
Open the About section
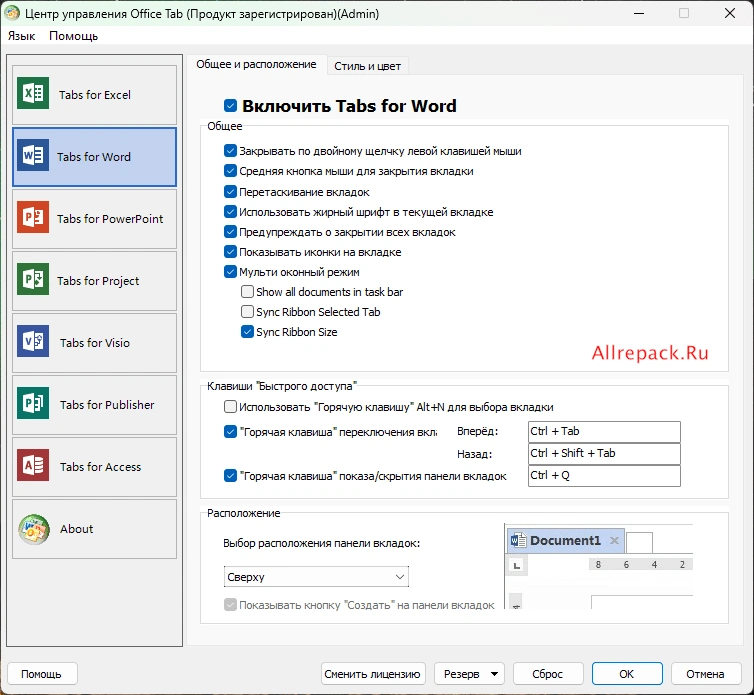[94, 529]
